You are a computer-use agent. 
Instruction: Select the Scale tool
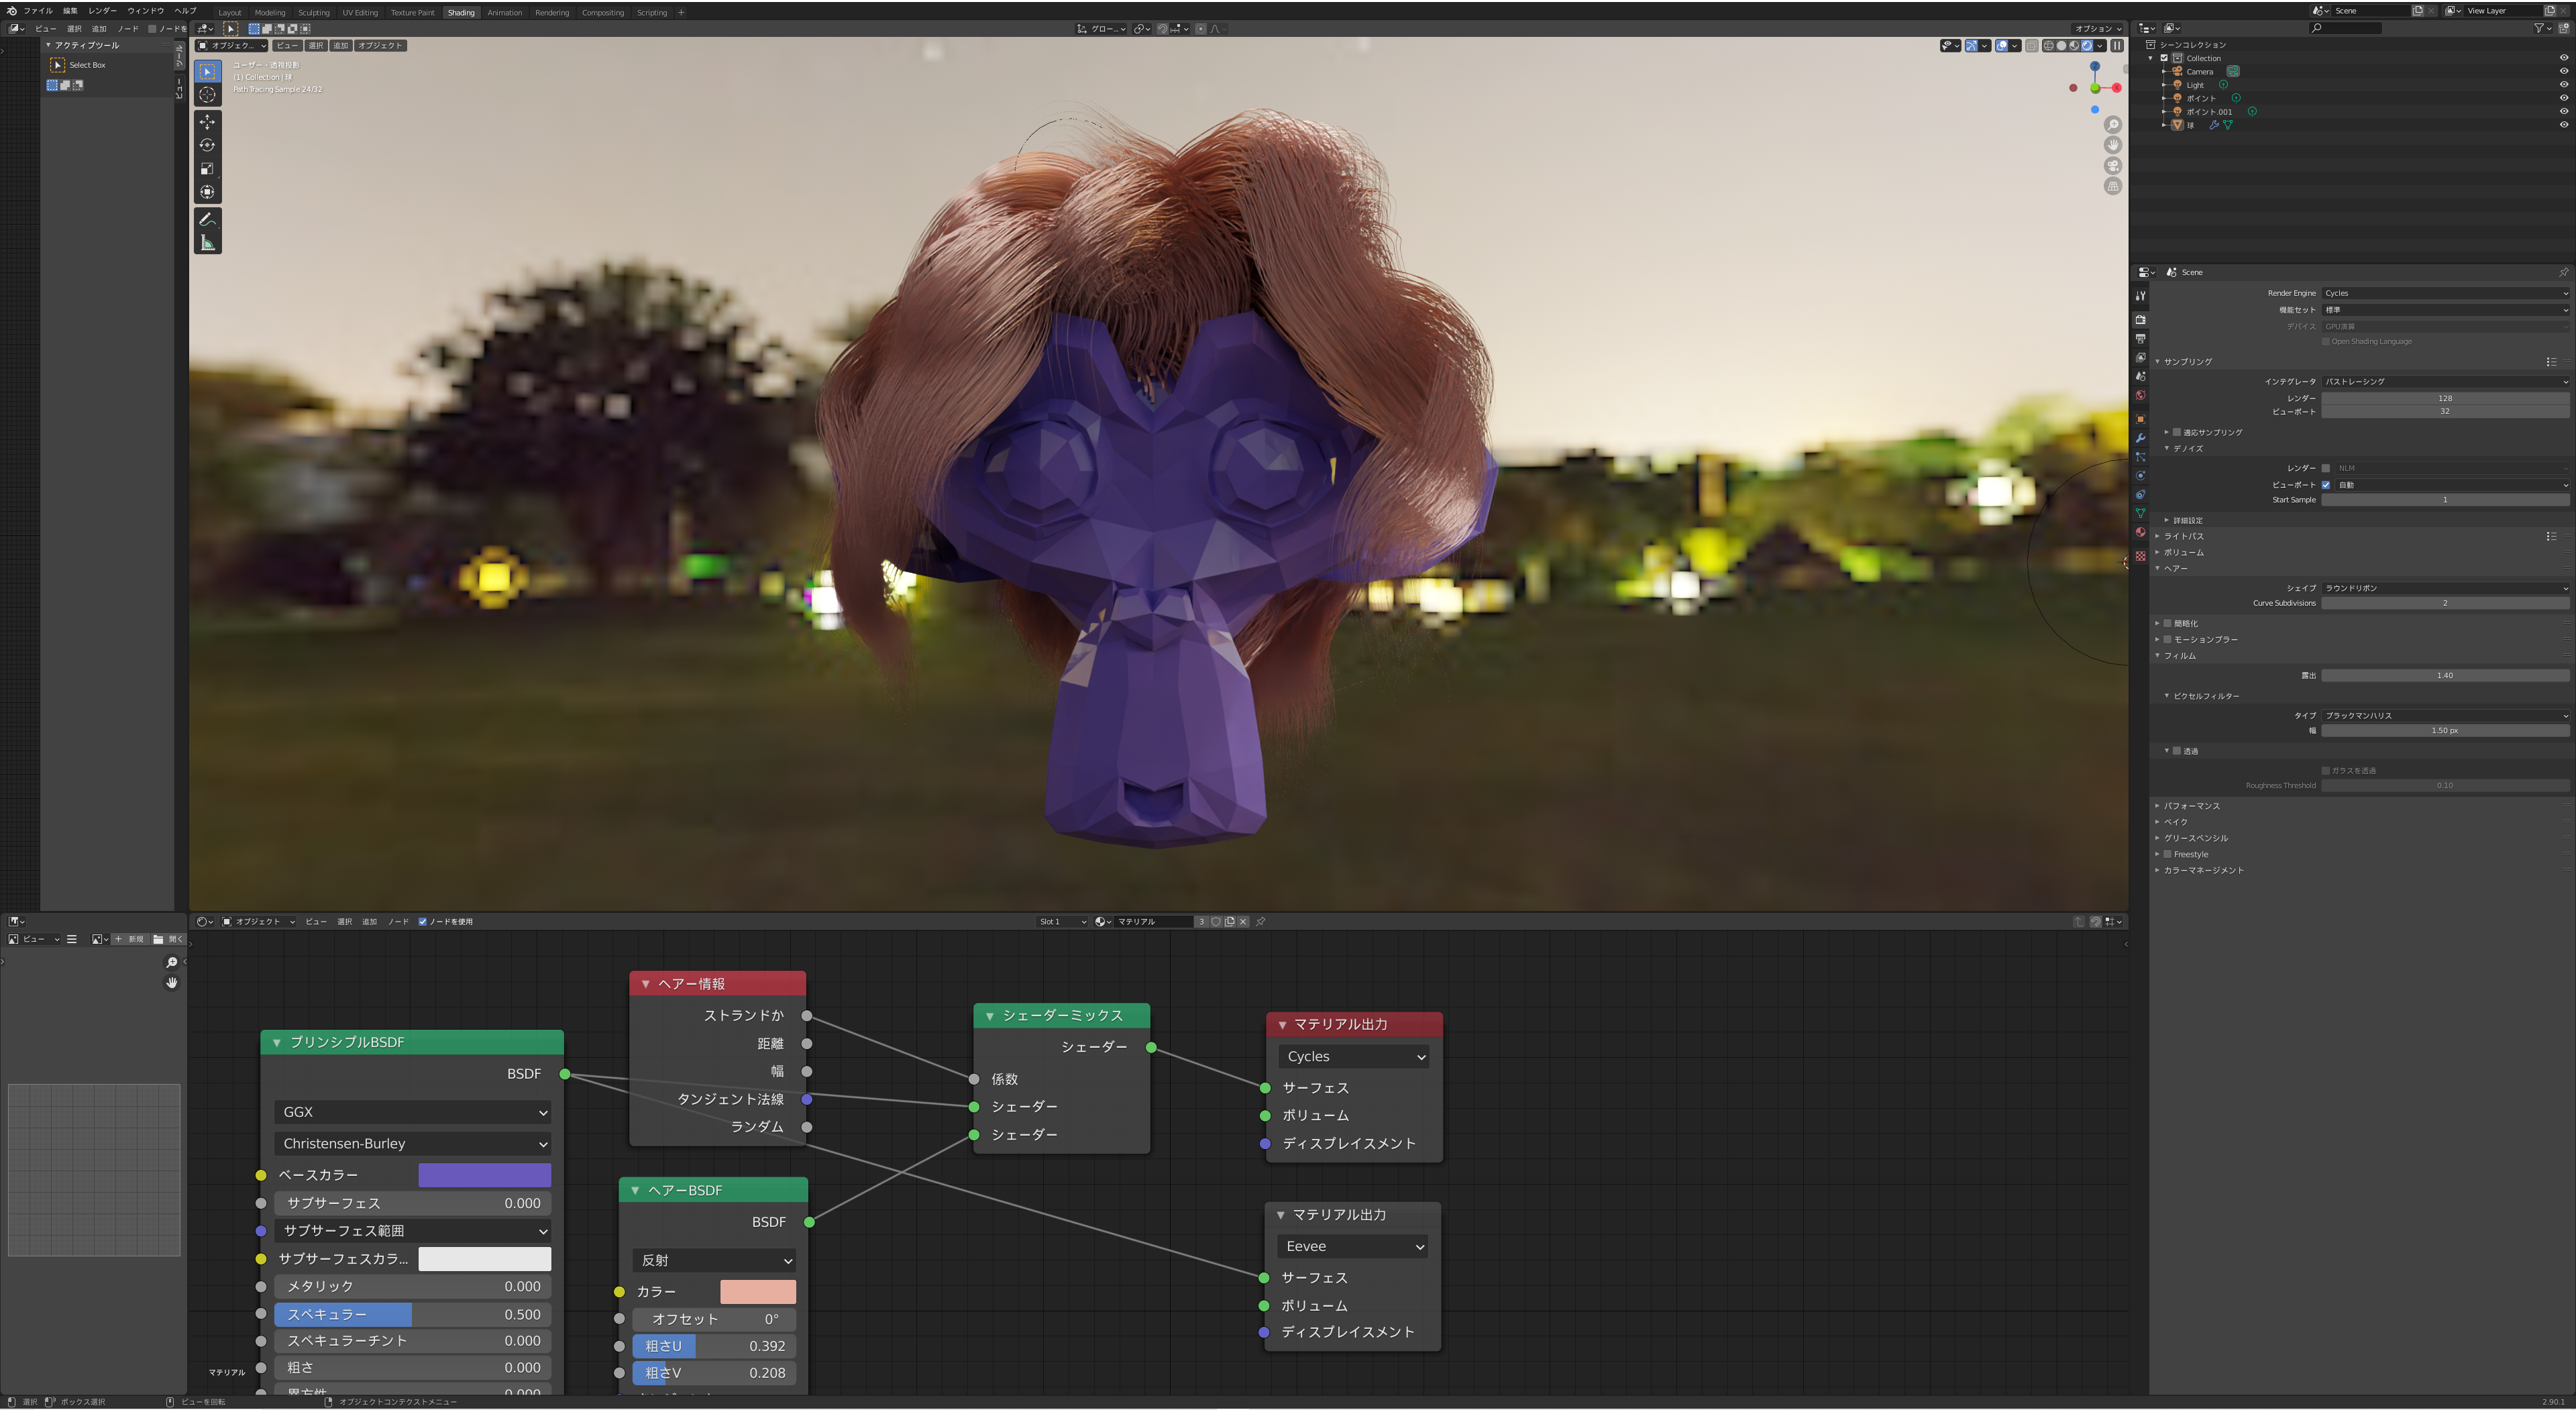pyautogui.click(x=207, y=169)
